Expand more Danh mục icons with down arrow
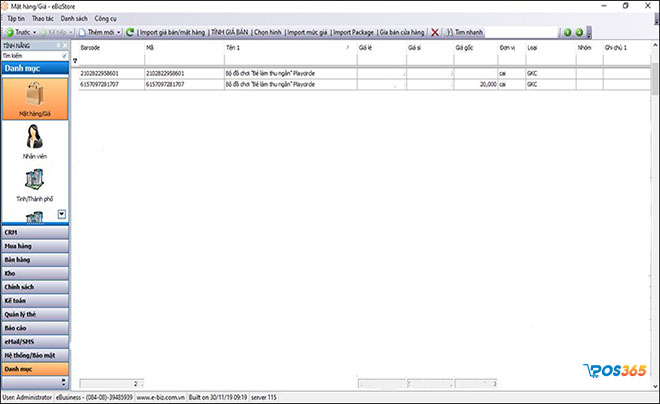This screenshot has width=660, height=404. [61, 214]
